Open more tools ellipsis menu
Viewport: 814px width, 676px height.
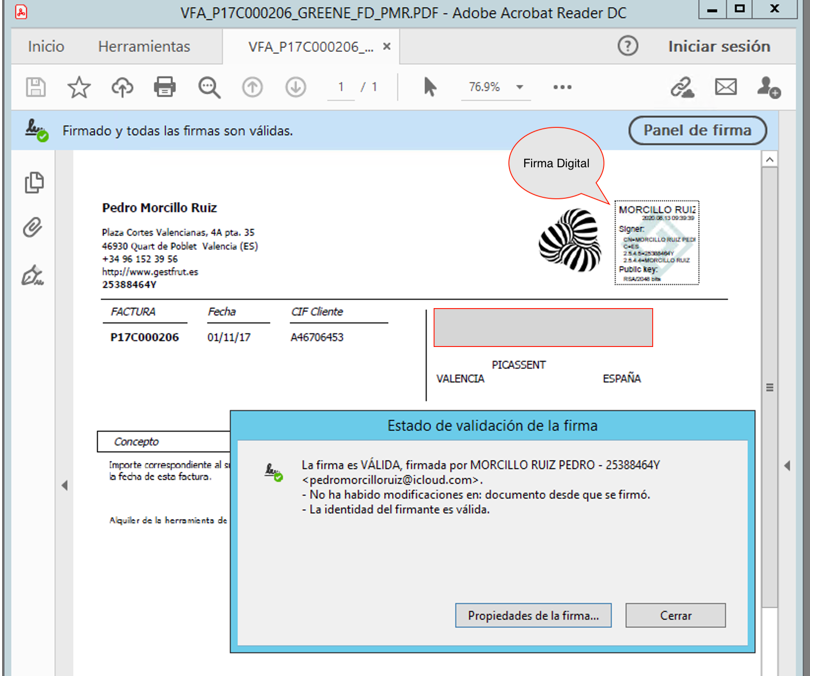click(x=562, y=87)
